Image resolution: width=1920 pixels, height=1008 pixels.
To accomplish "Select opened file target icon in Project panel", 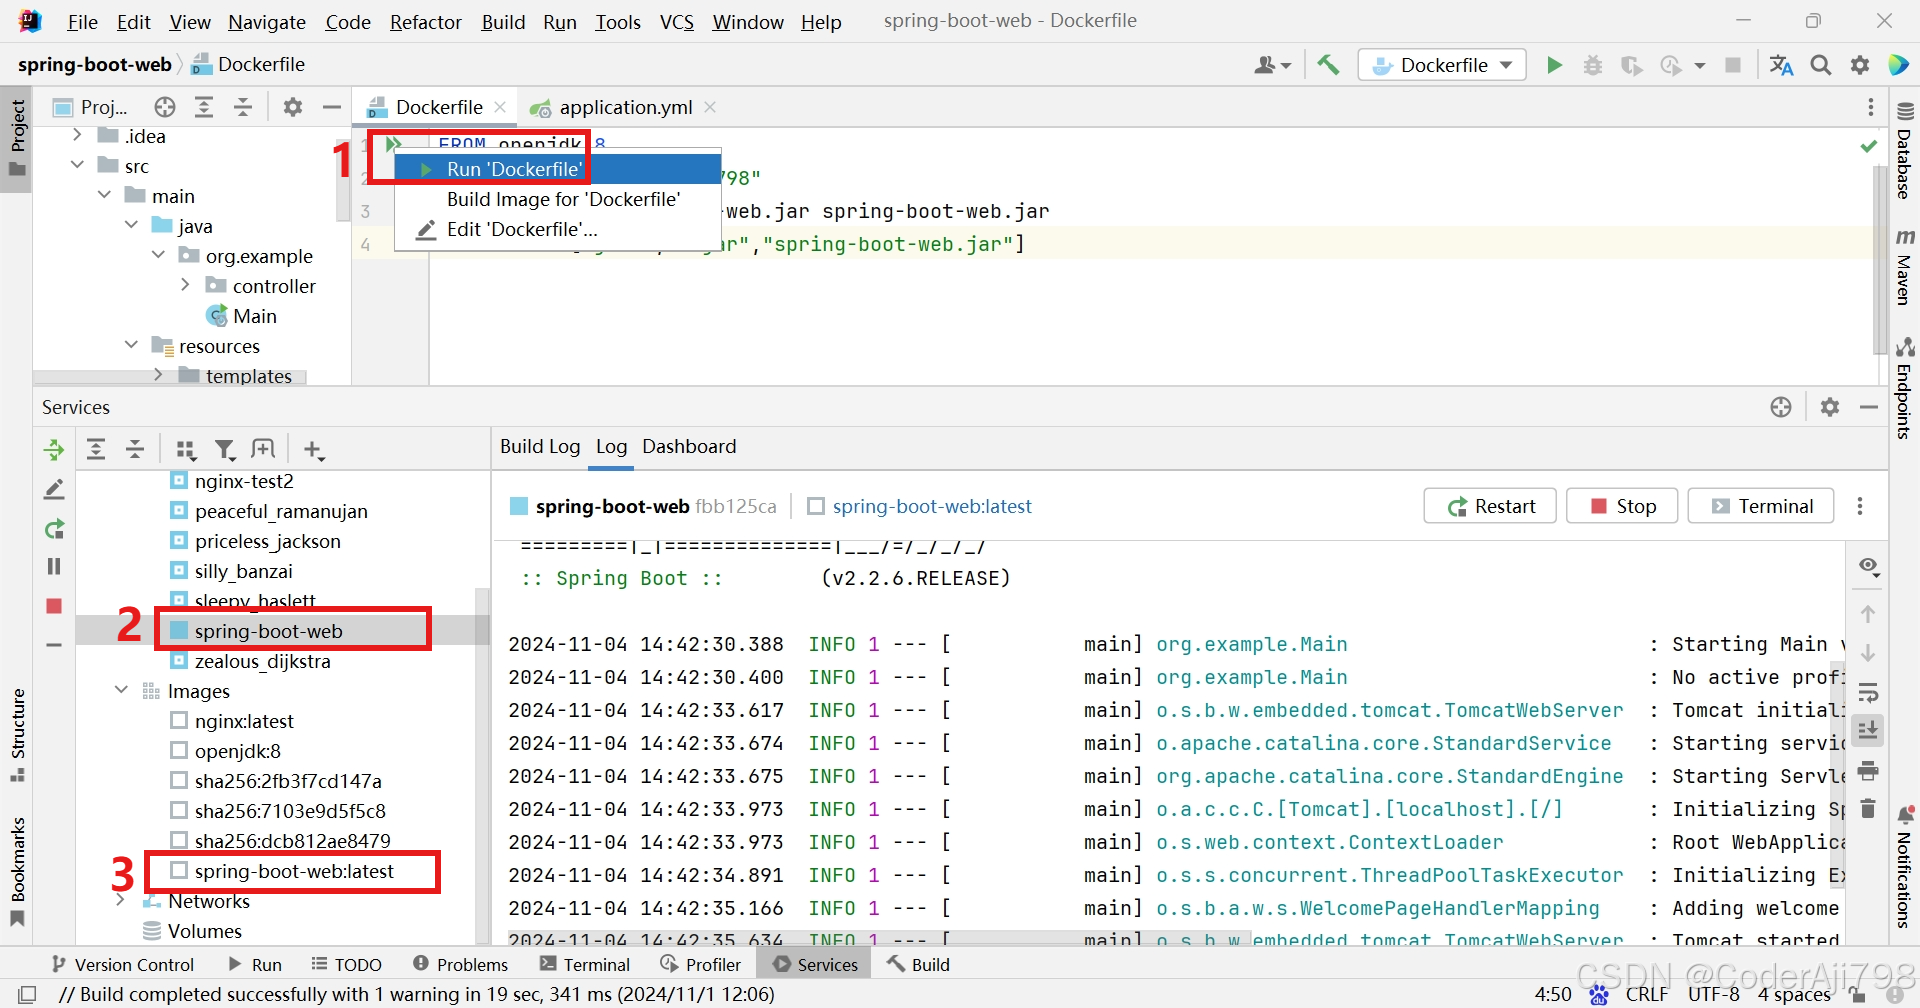I will click(165, 107).
